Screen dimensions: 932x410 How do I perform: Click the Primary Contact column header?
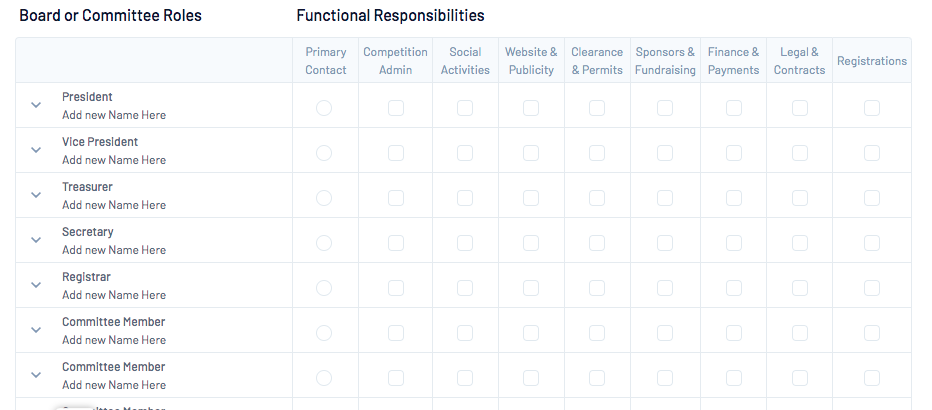(x=326, y=61)
